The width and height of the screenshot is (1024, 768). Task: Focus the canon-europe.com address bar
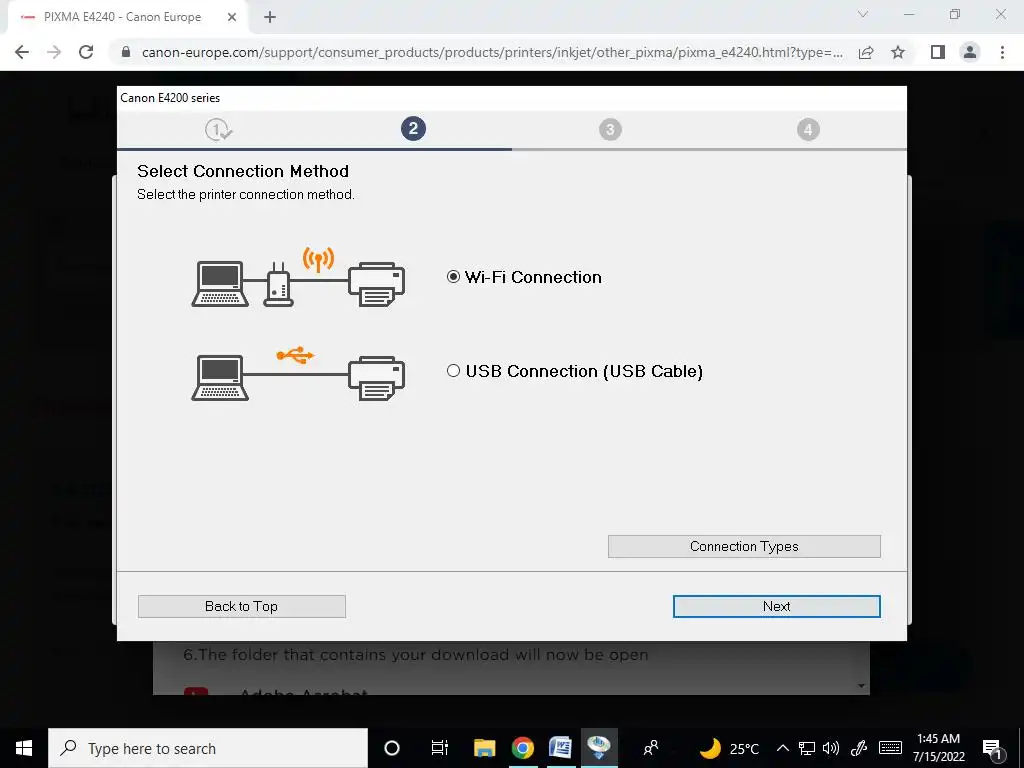[x=492, y=52]
